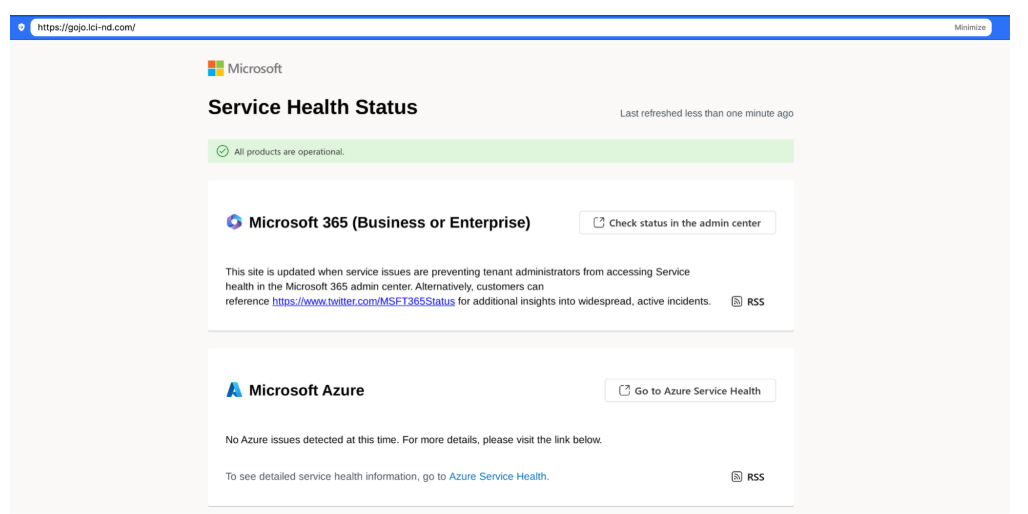Viewport: 1028px width, 514px height.
Task: Click the external-link icon in admin center button
Action: (598, 222)
